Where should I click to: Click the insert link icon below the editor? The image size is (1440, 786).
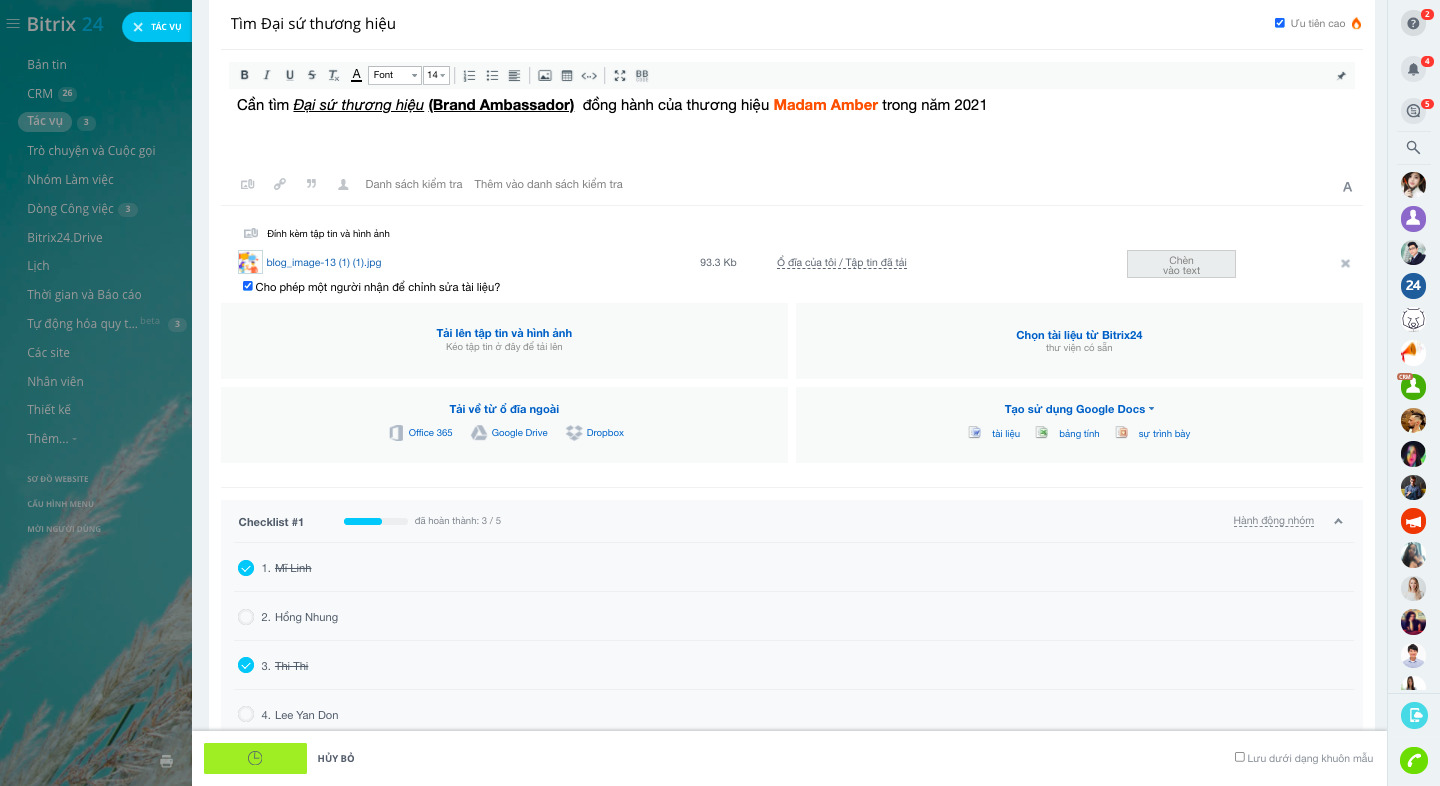coord(280,184)
